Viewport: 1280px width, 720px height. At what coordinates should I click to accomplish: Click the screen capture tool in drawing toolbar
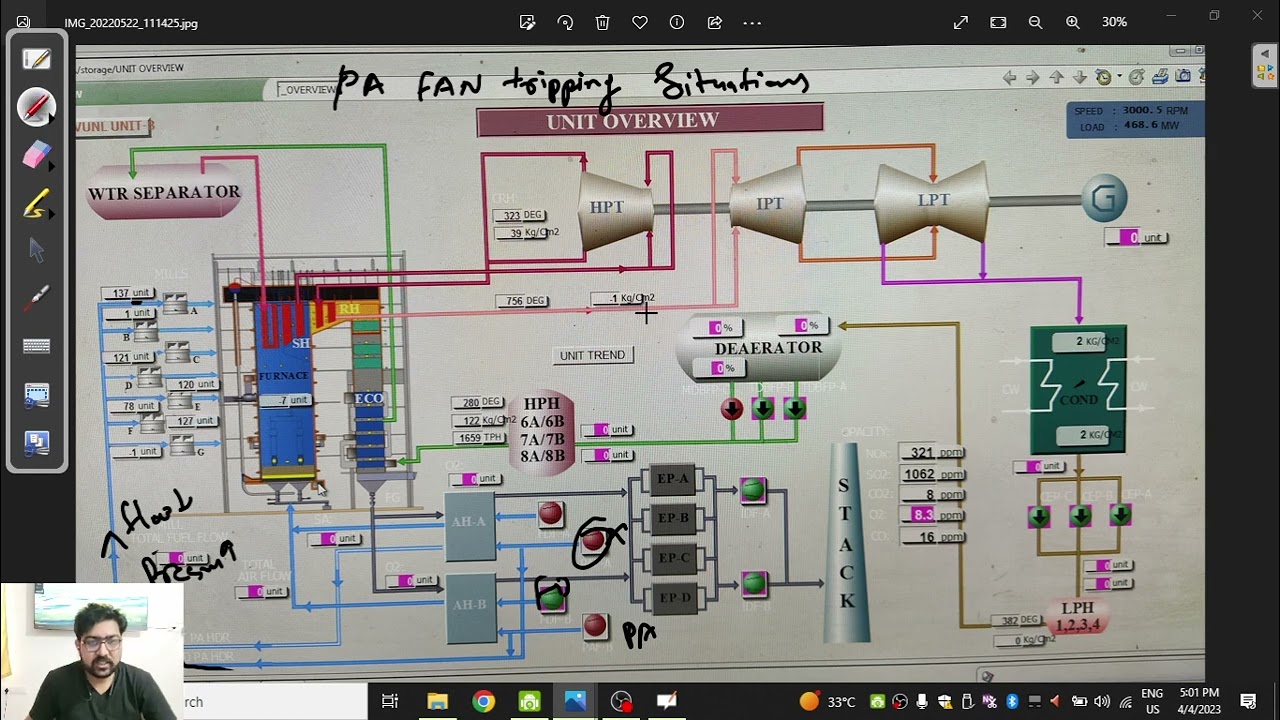tap(37, 395)
